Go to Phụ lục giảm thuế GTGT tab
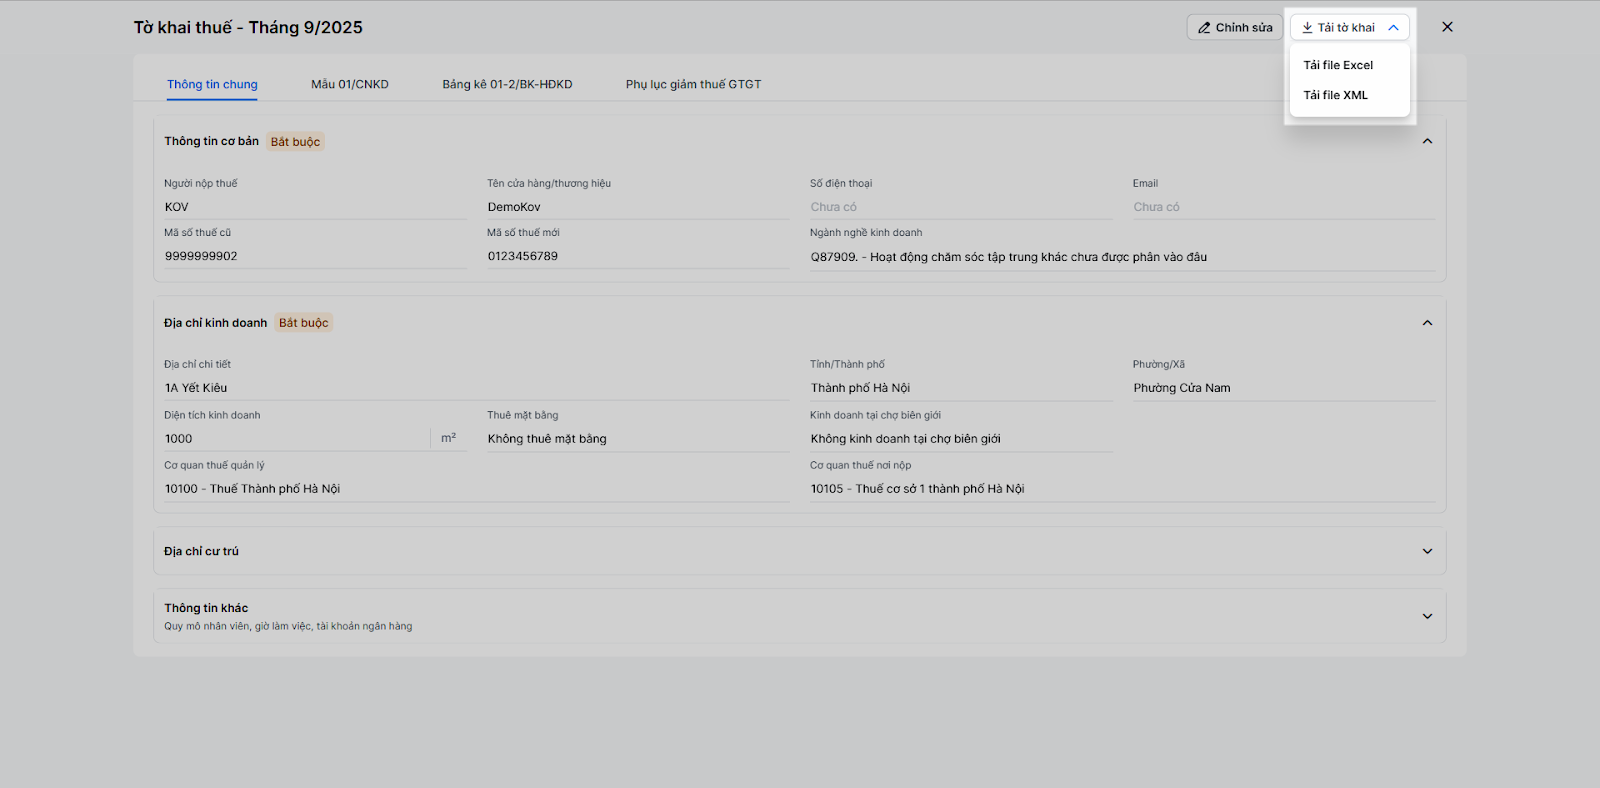 (693, 84)
